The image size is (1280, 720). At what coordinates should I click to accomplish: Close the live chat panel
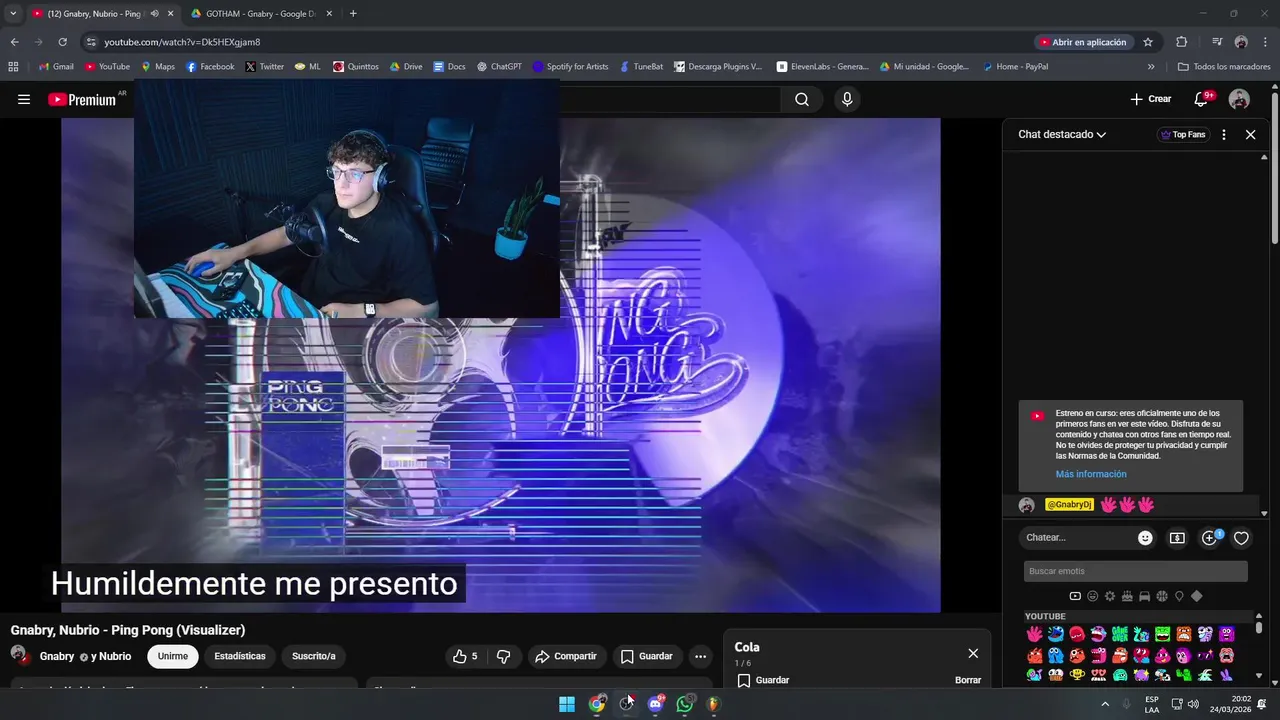click(1250, 134)
